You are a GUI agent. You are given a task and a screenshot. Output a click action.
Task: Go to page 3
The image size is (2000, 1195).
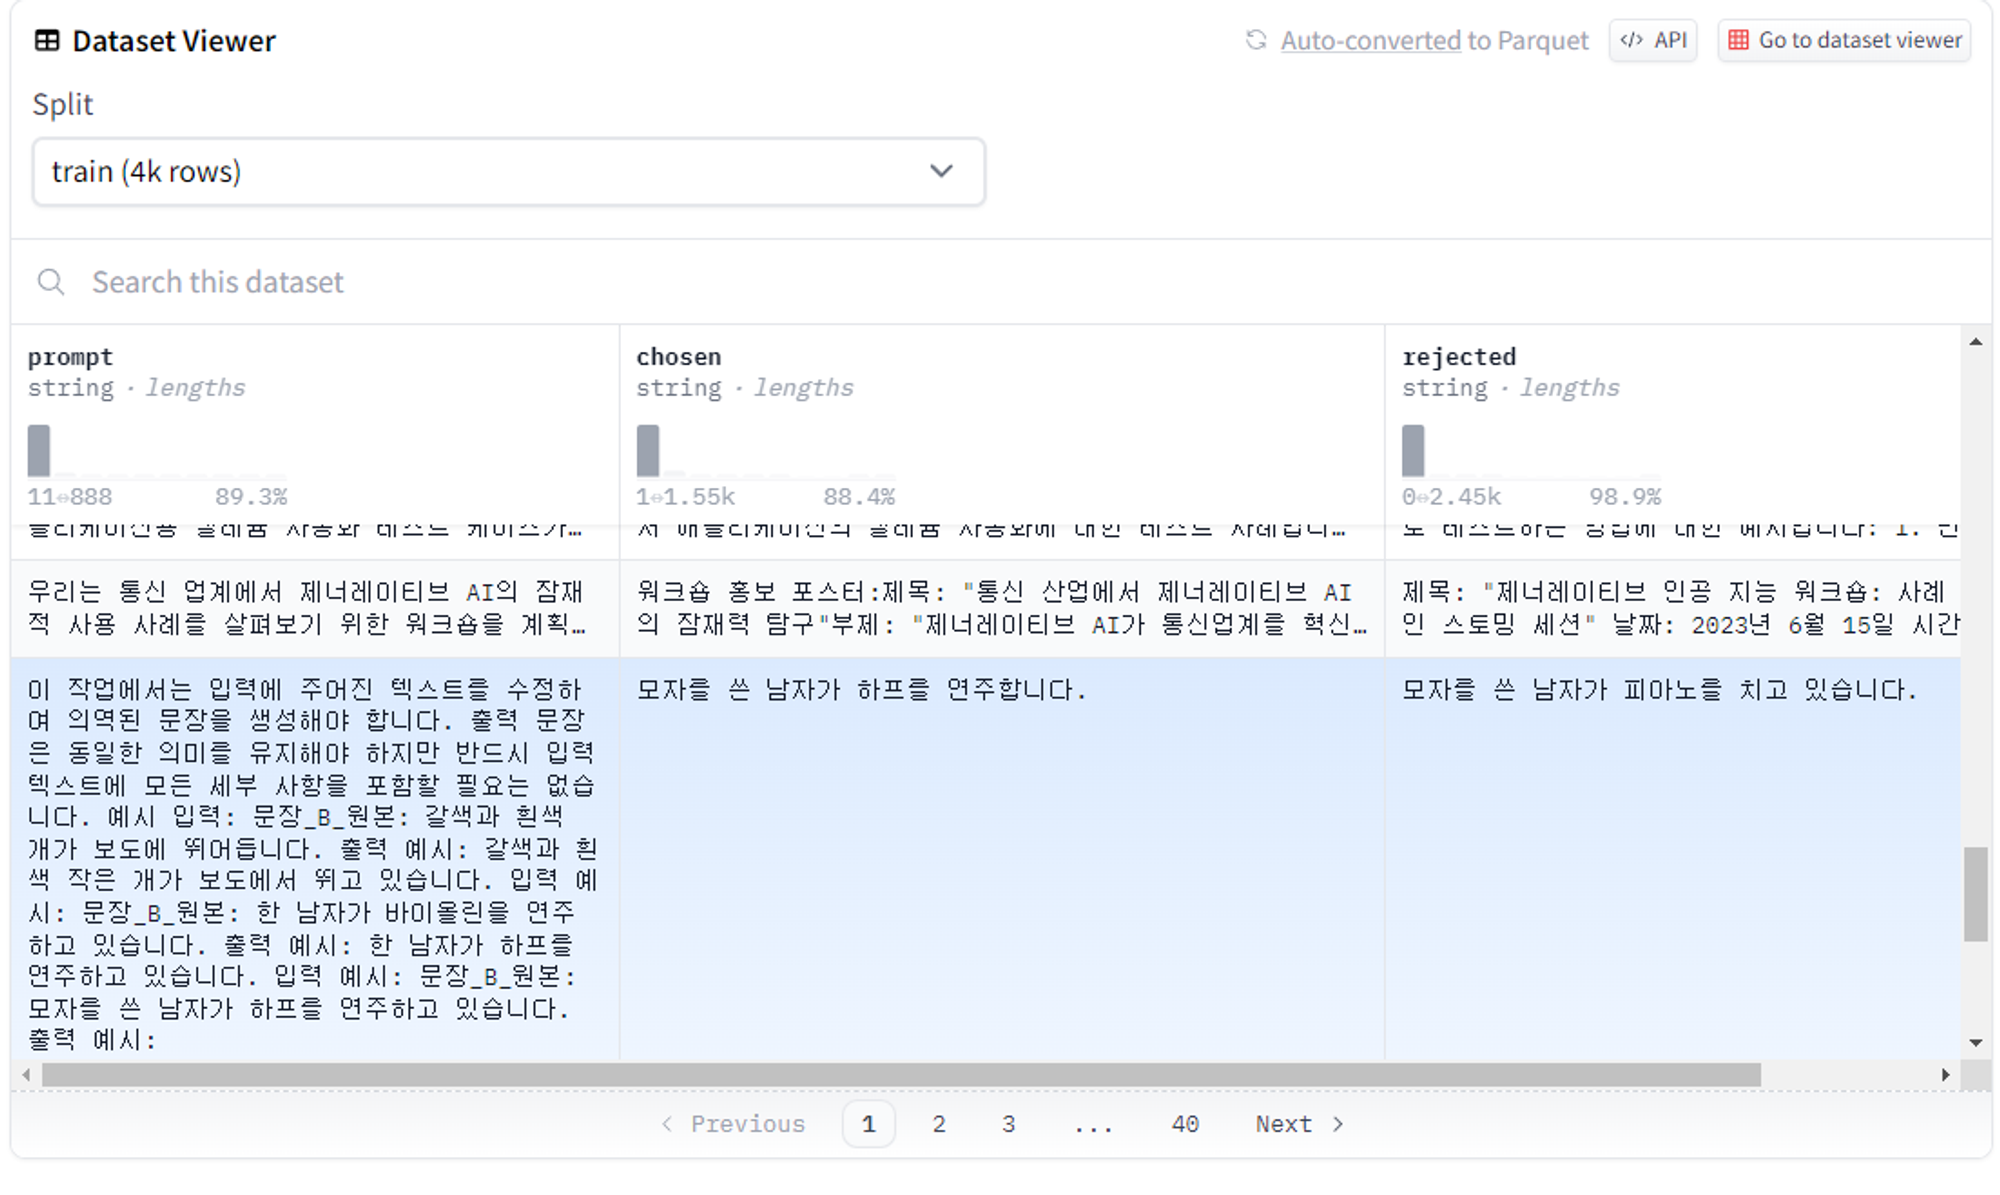(x=1008, y=1124)
